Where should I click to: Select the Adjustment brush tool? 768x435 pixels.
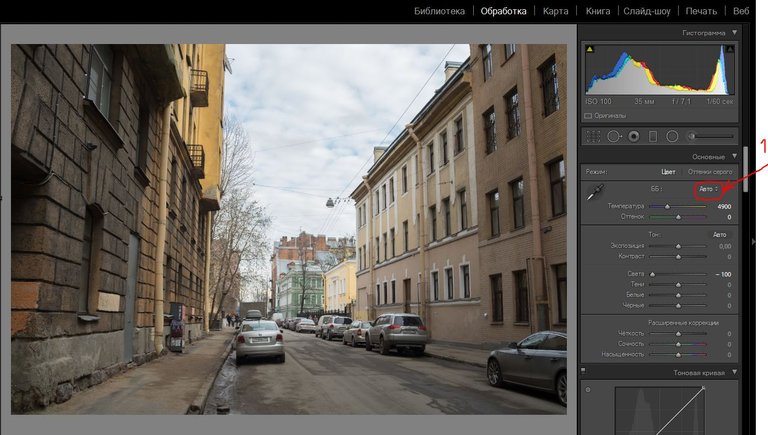tap(692, 137)
